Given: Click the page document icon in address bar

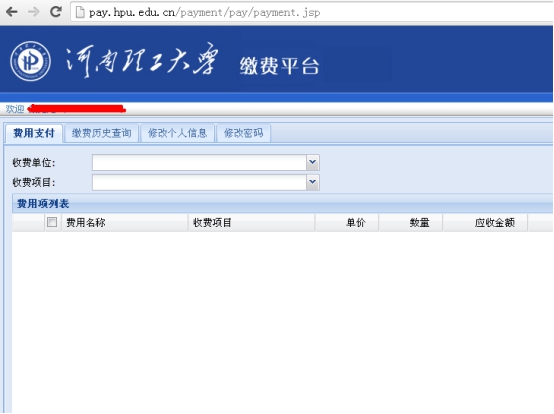Looking at the screenshot, I should coord(80,12).
